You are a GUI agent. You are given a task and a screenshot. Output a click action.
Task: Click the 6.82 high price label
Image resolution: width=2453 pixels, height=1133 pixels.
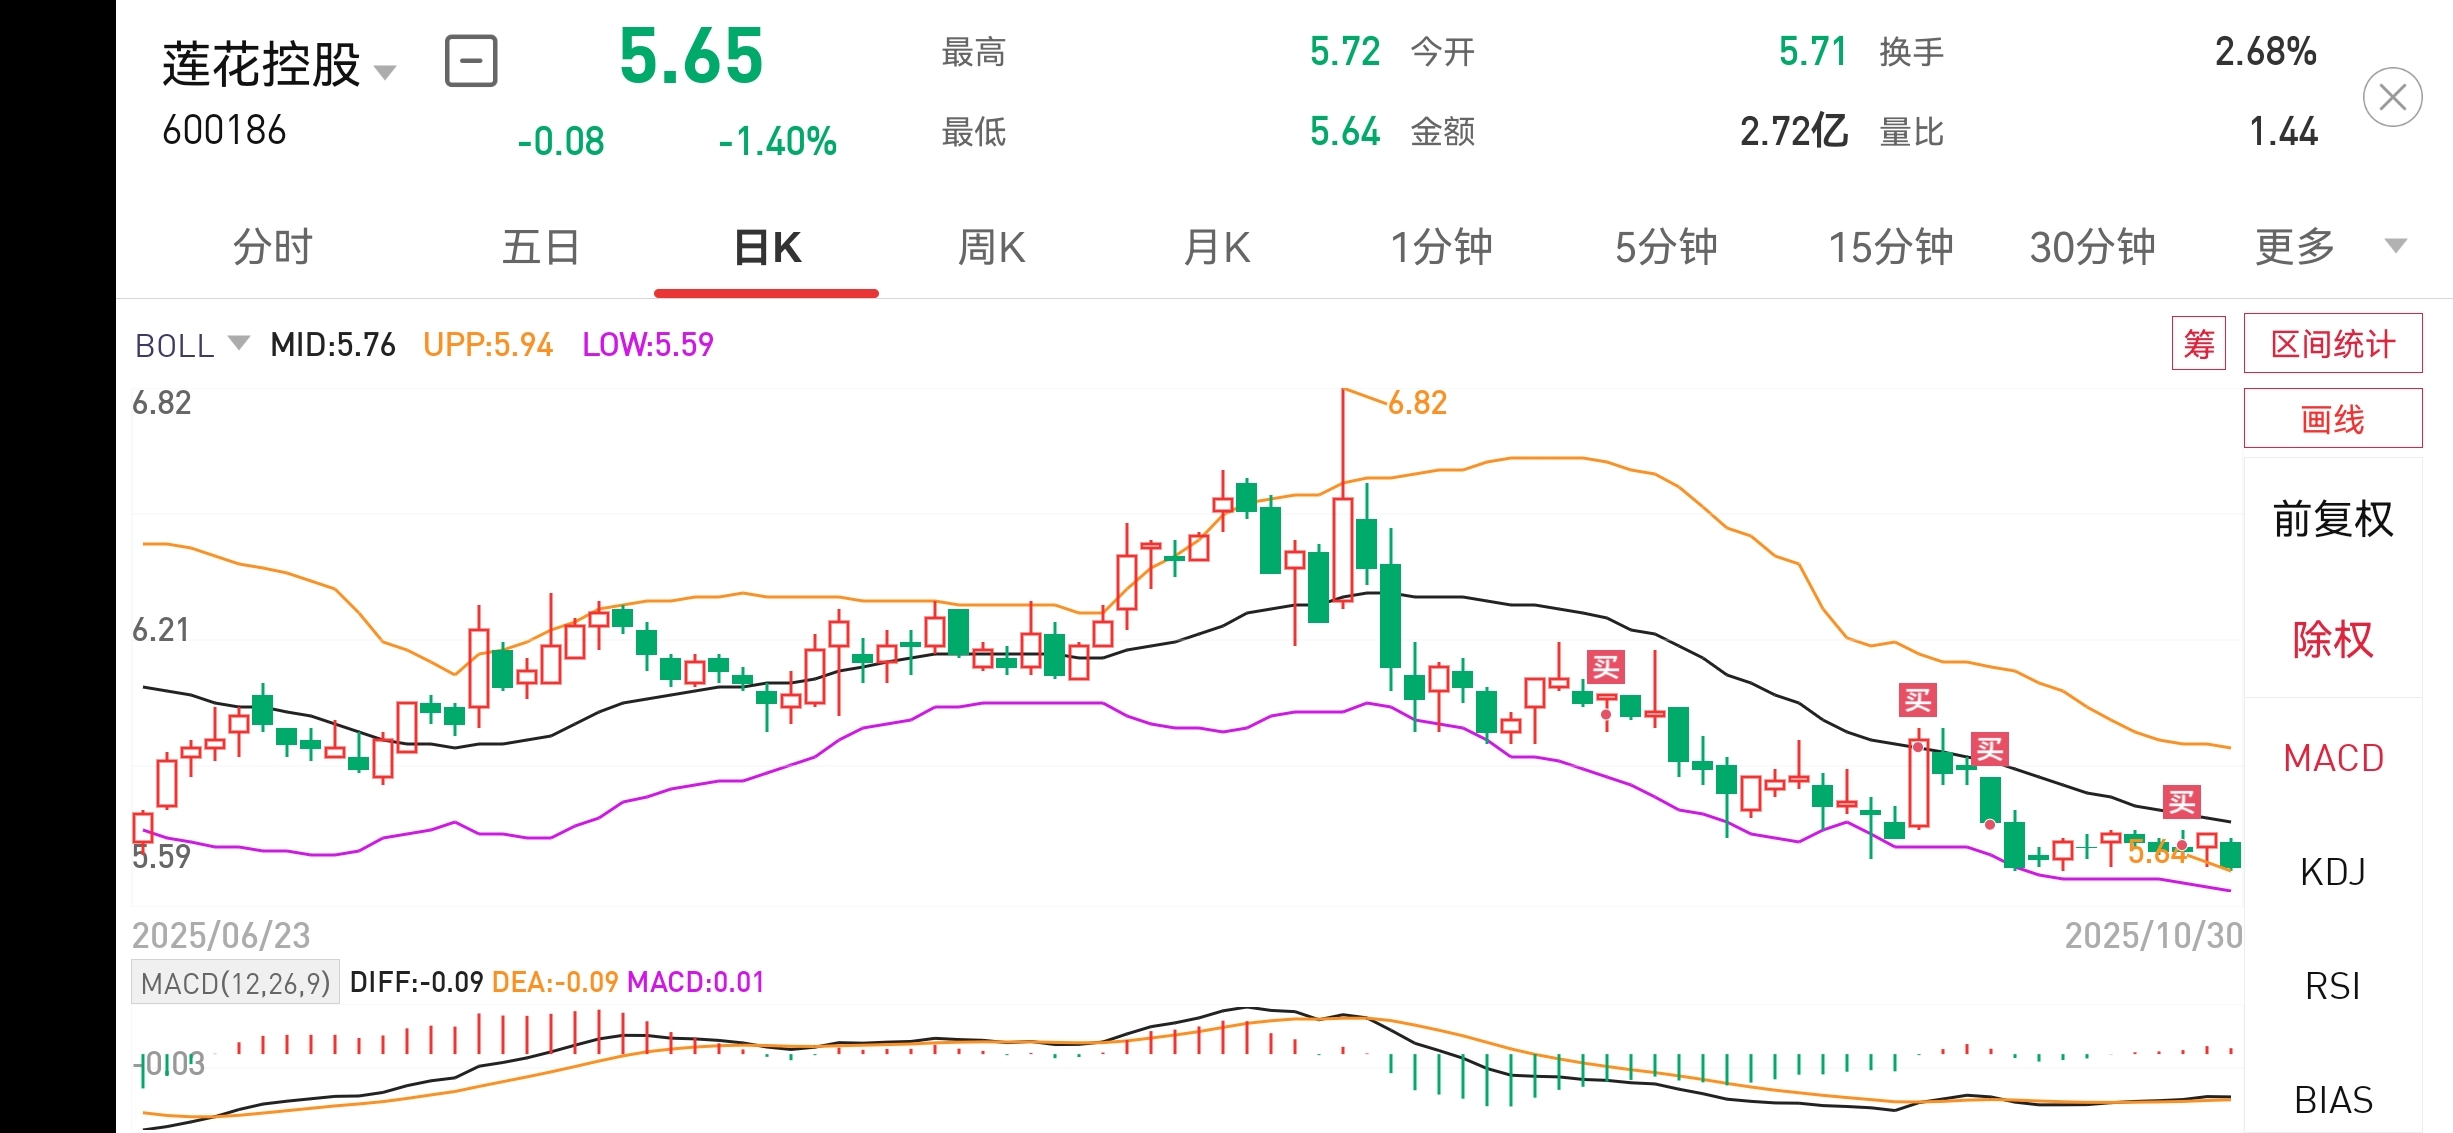[1417, 403]
